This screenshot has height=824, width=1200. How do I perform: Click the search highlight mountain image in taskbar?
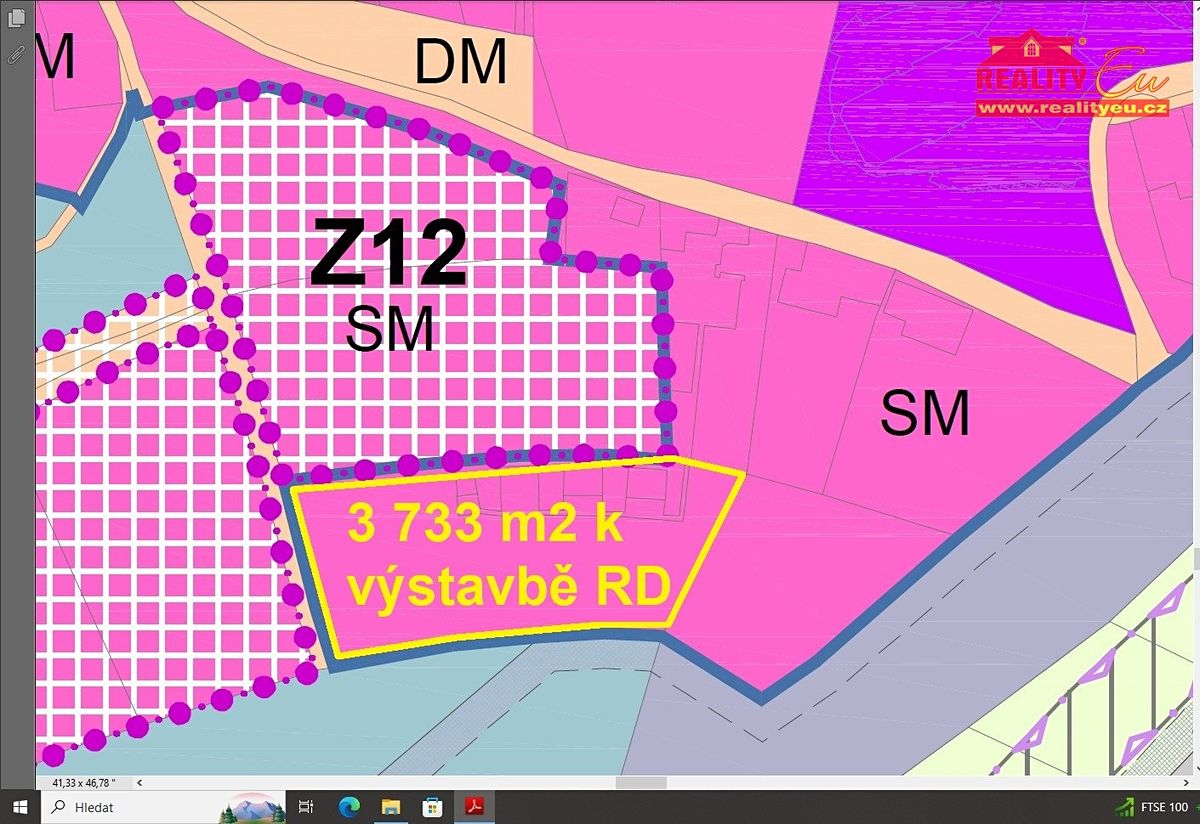pos(251,807)
